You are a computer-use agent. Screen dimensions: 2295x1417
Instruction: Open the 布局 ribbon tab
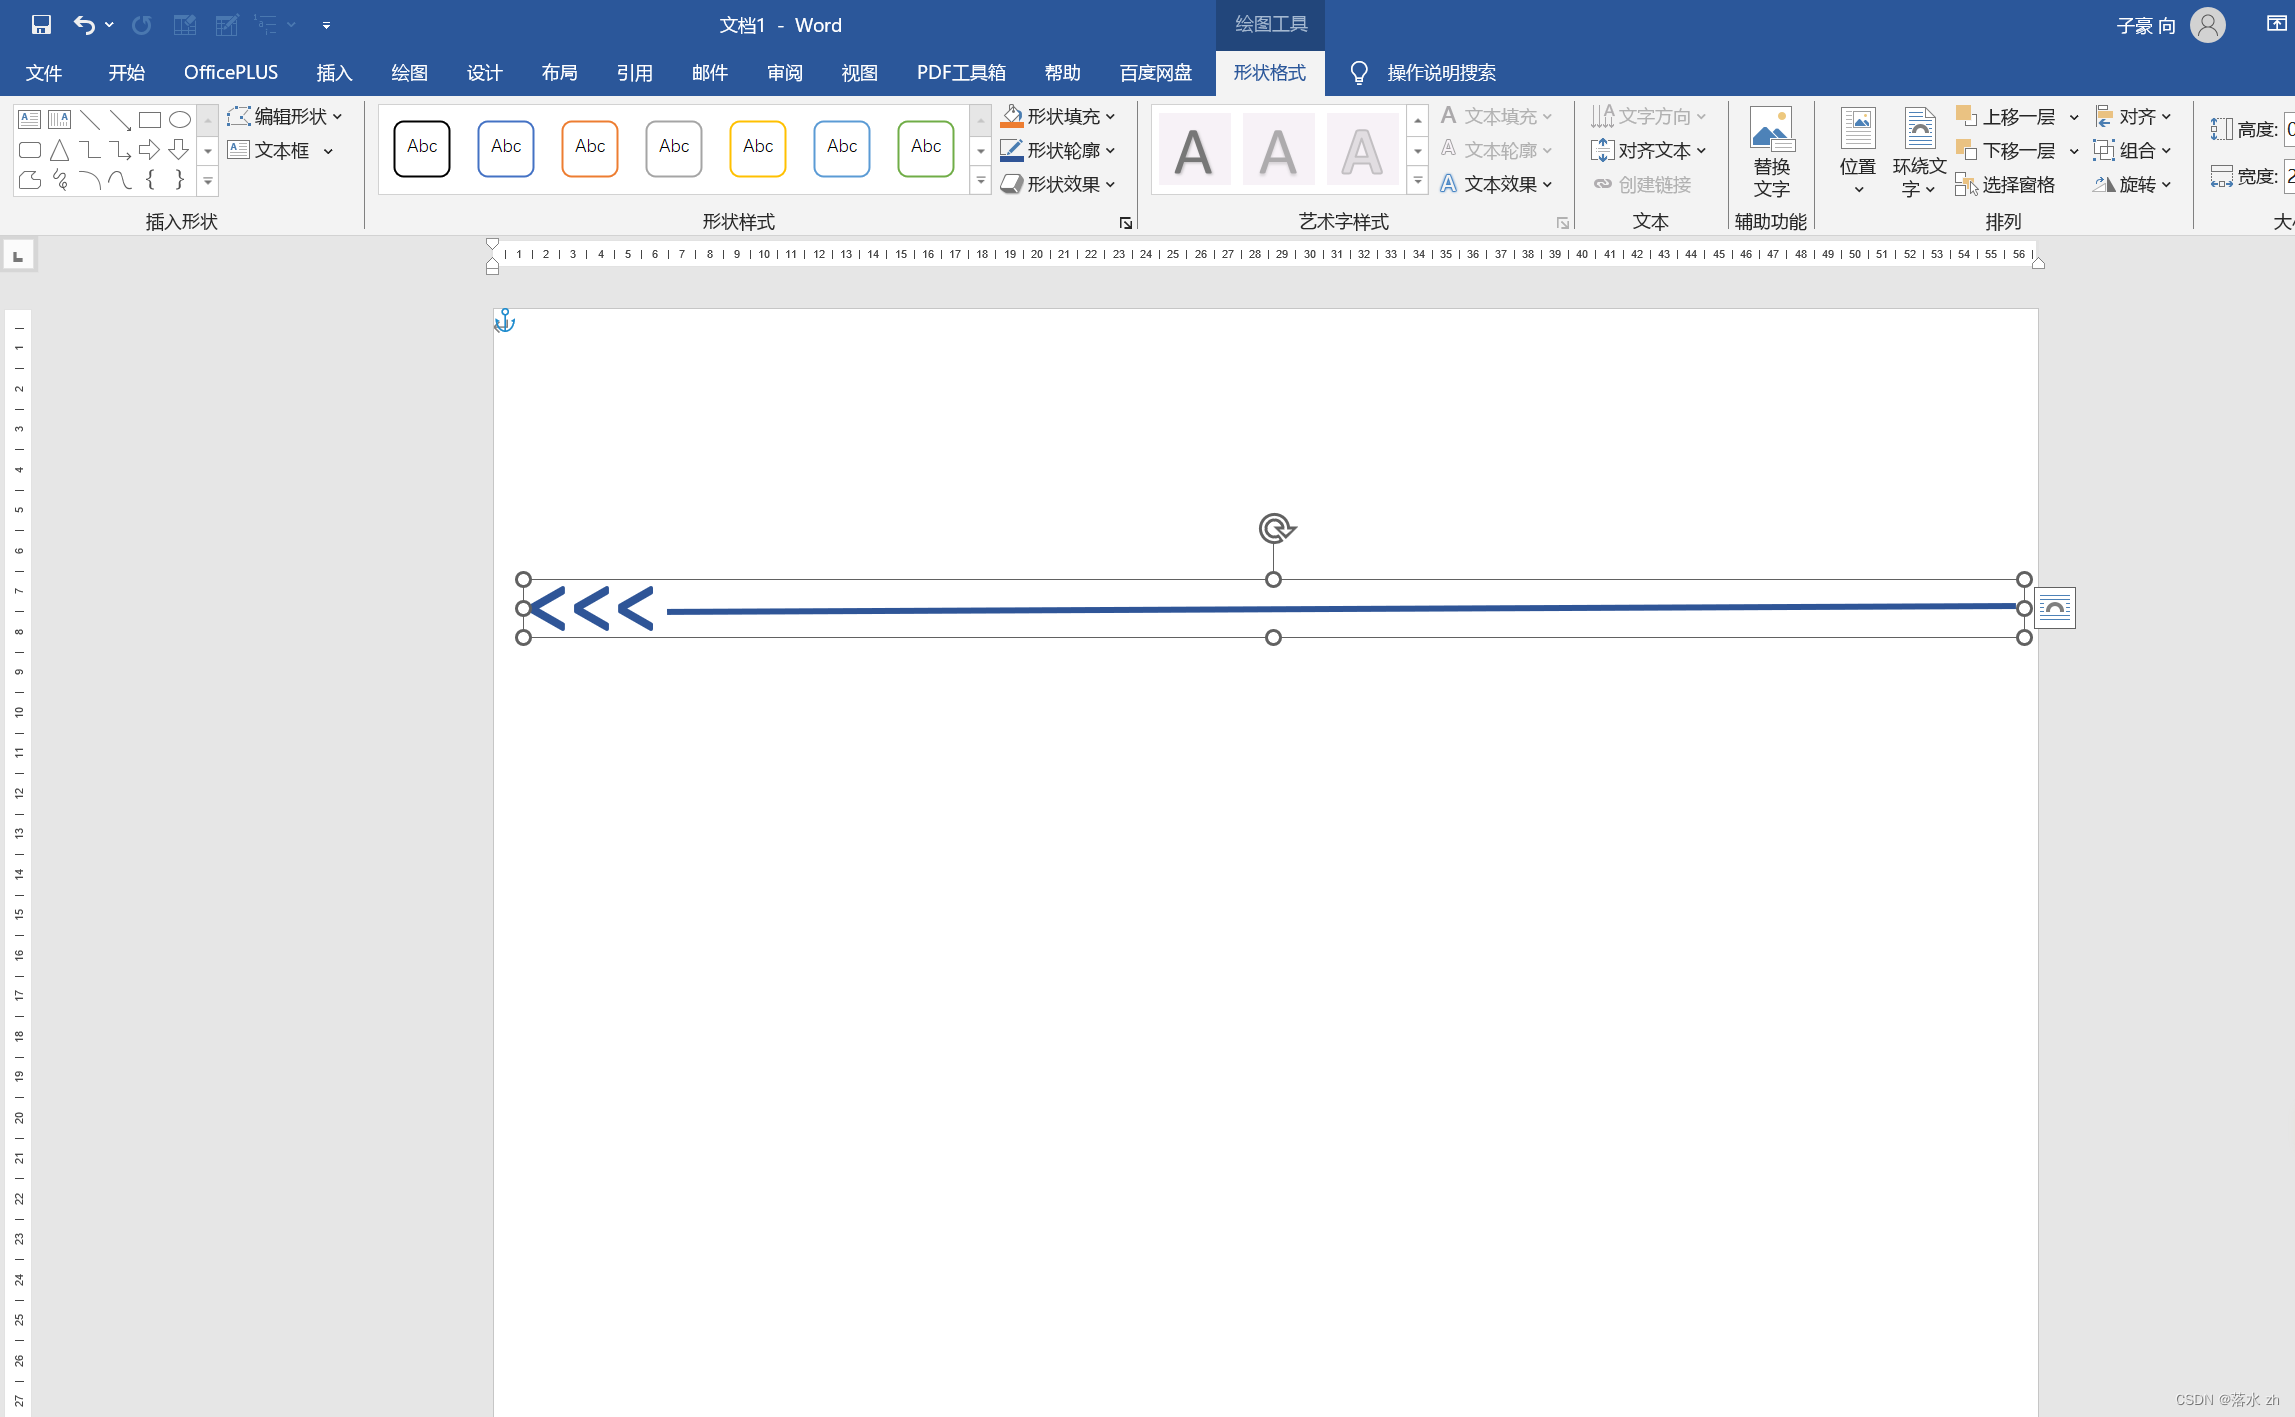pos(559,72)
